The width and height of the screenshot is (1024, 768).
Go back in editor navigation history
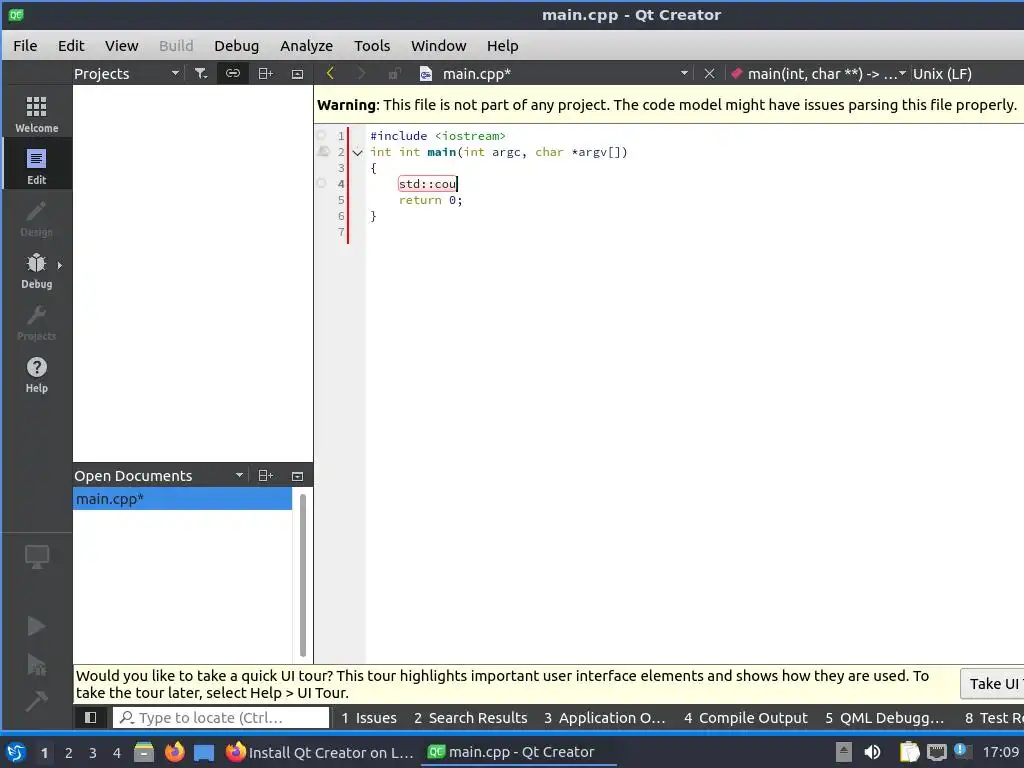[330, 74]
